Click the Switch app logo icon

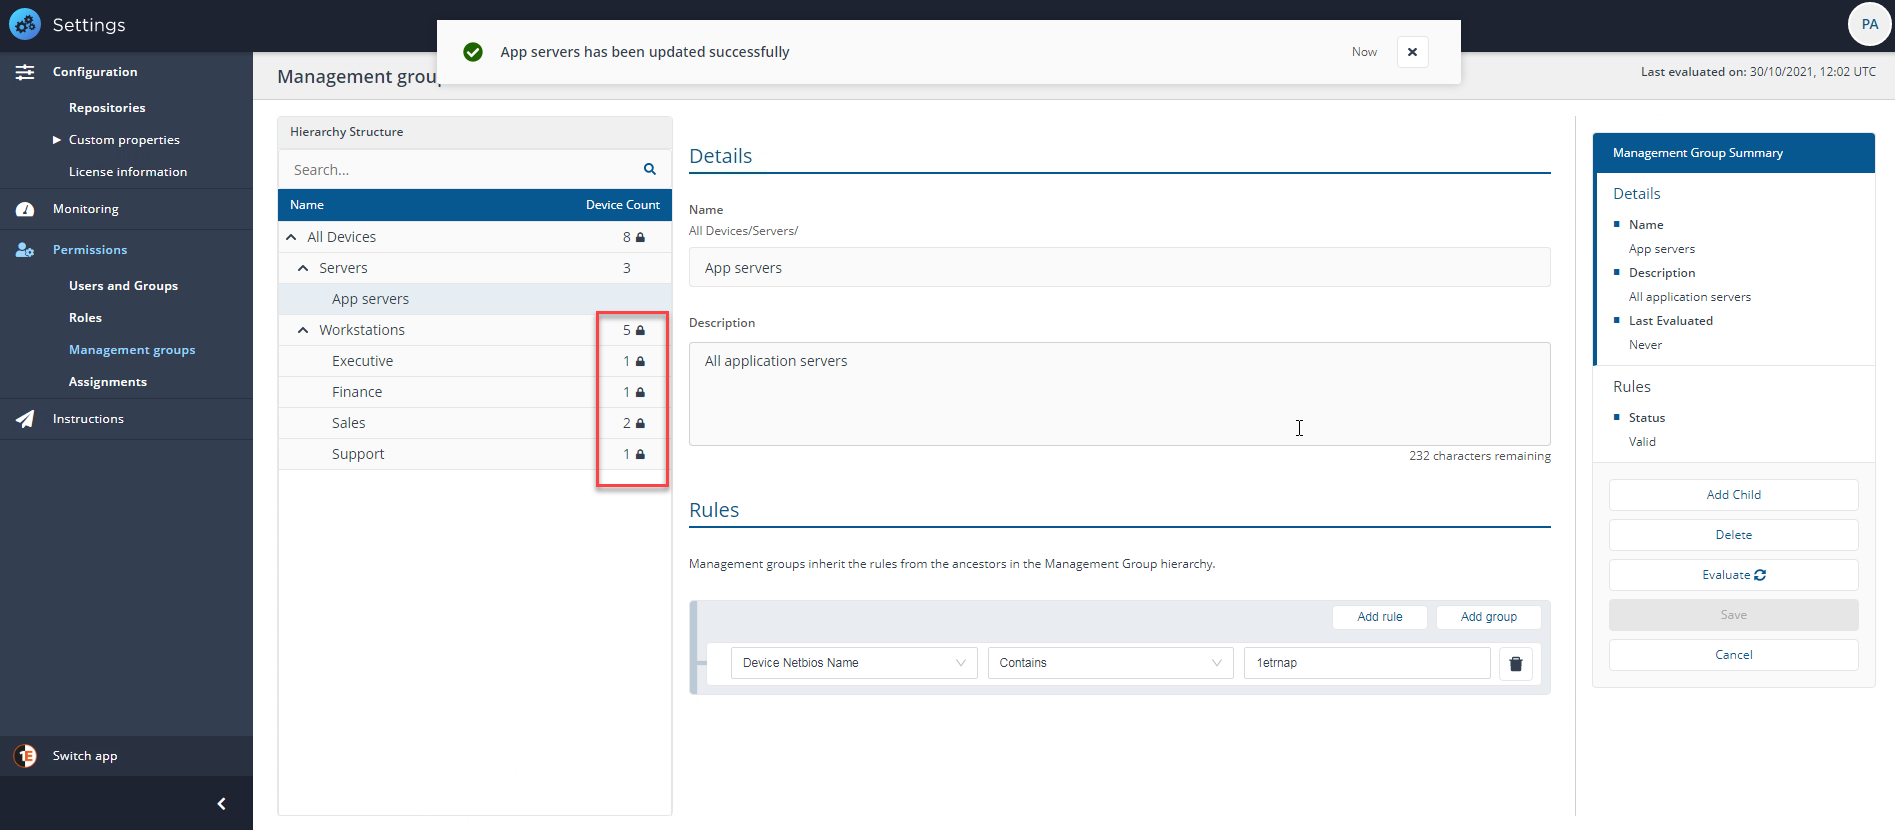25,756
